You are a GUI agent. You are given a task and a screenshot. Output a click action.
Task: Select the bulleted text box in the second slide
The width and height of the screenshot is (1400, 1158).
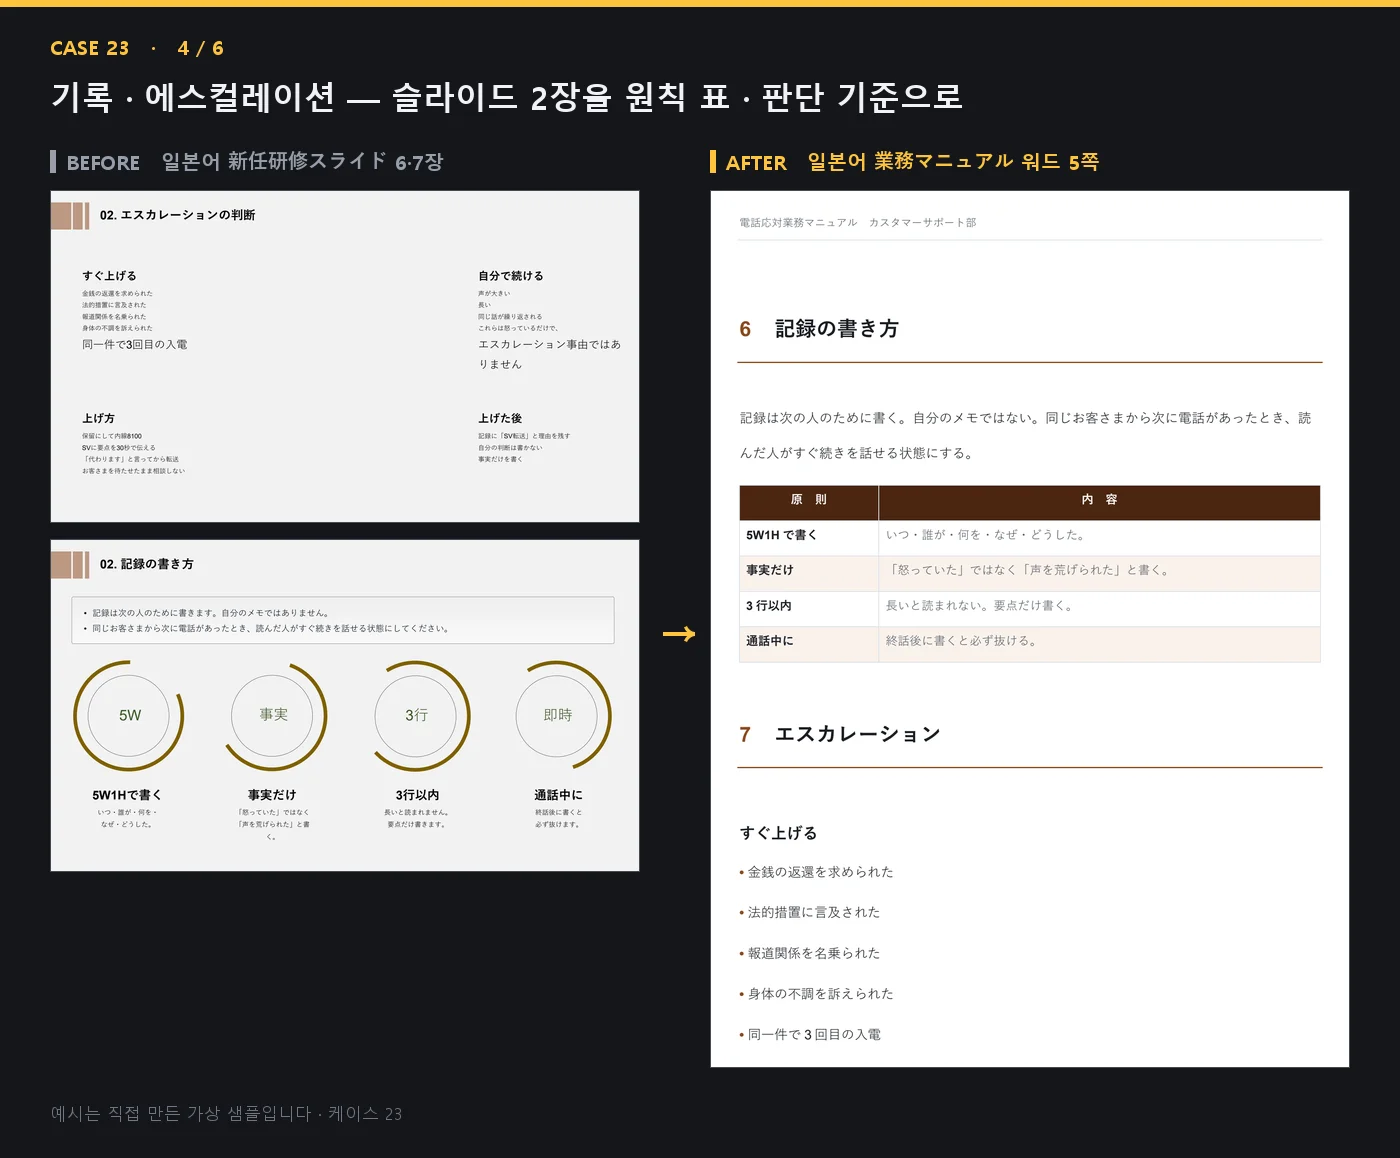[343, 620]
